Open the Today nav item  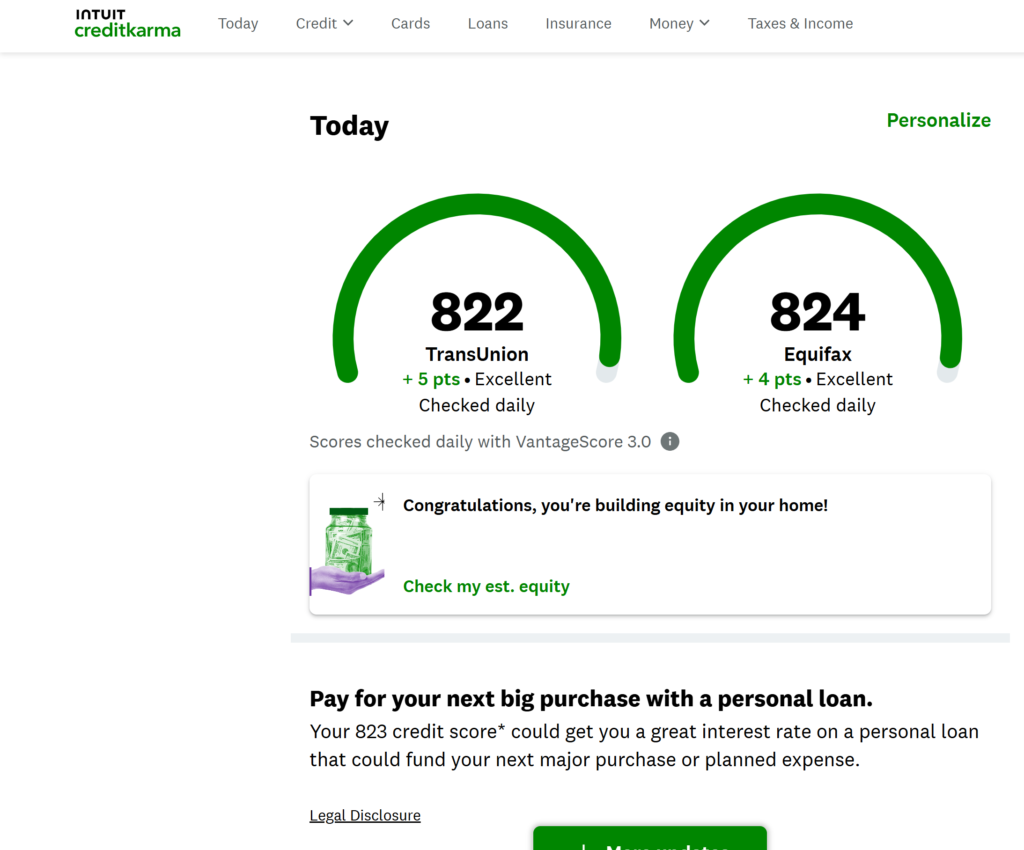click(x=238, y=24)
